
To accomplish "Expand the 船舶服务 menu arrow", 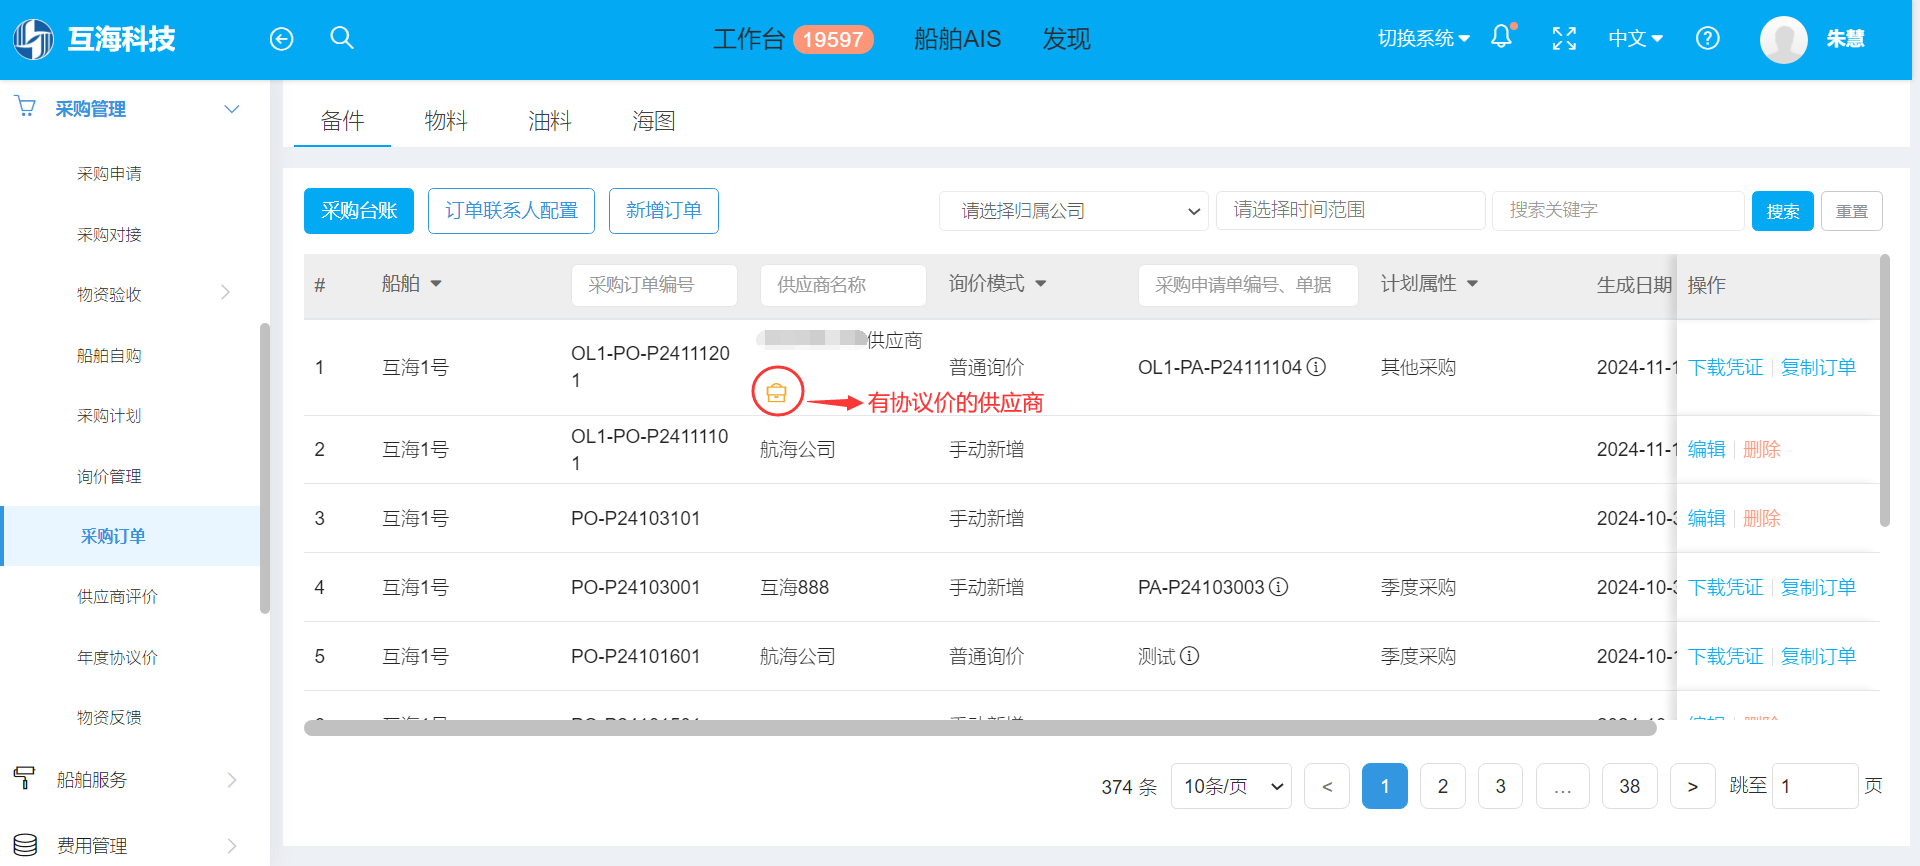I will click(x=232, y=780).
